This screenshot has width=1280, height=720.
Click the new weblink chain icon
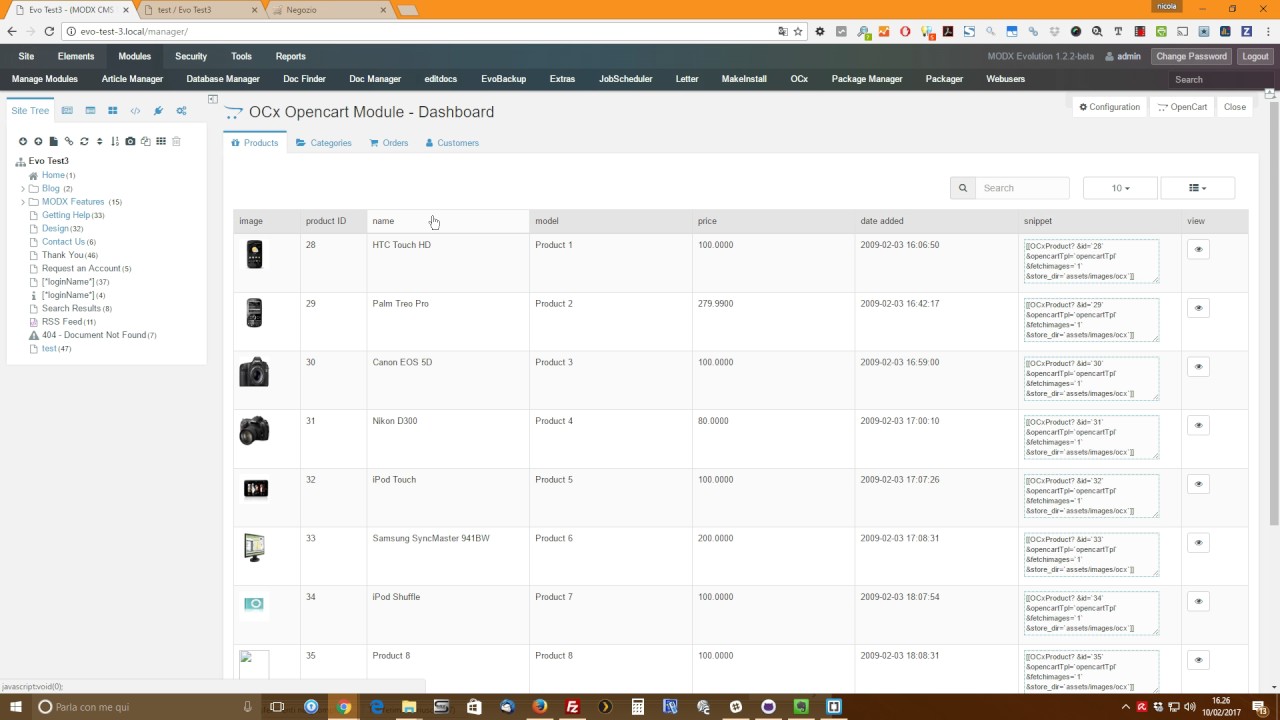69,142
